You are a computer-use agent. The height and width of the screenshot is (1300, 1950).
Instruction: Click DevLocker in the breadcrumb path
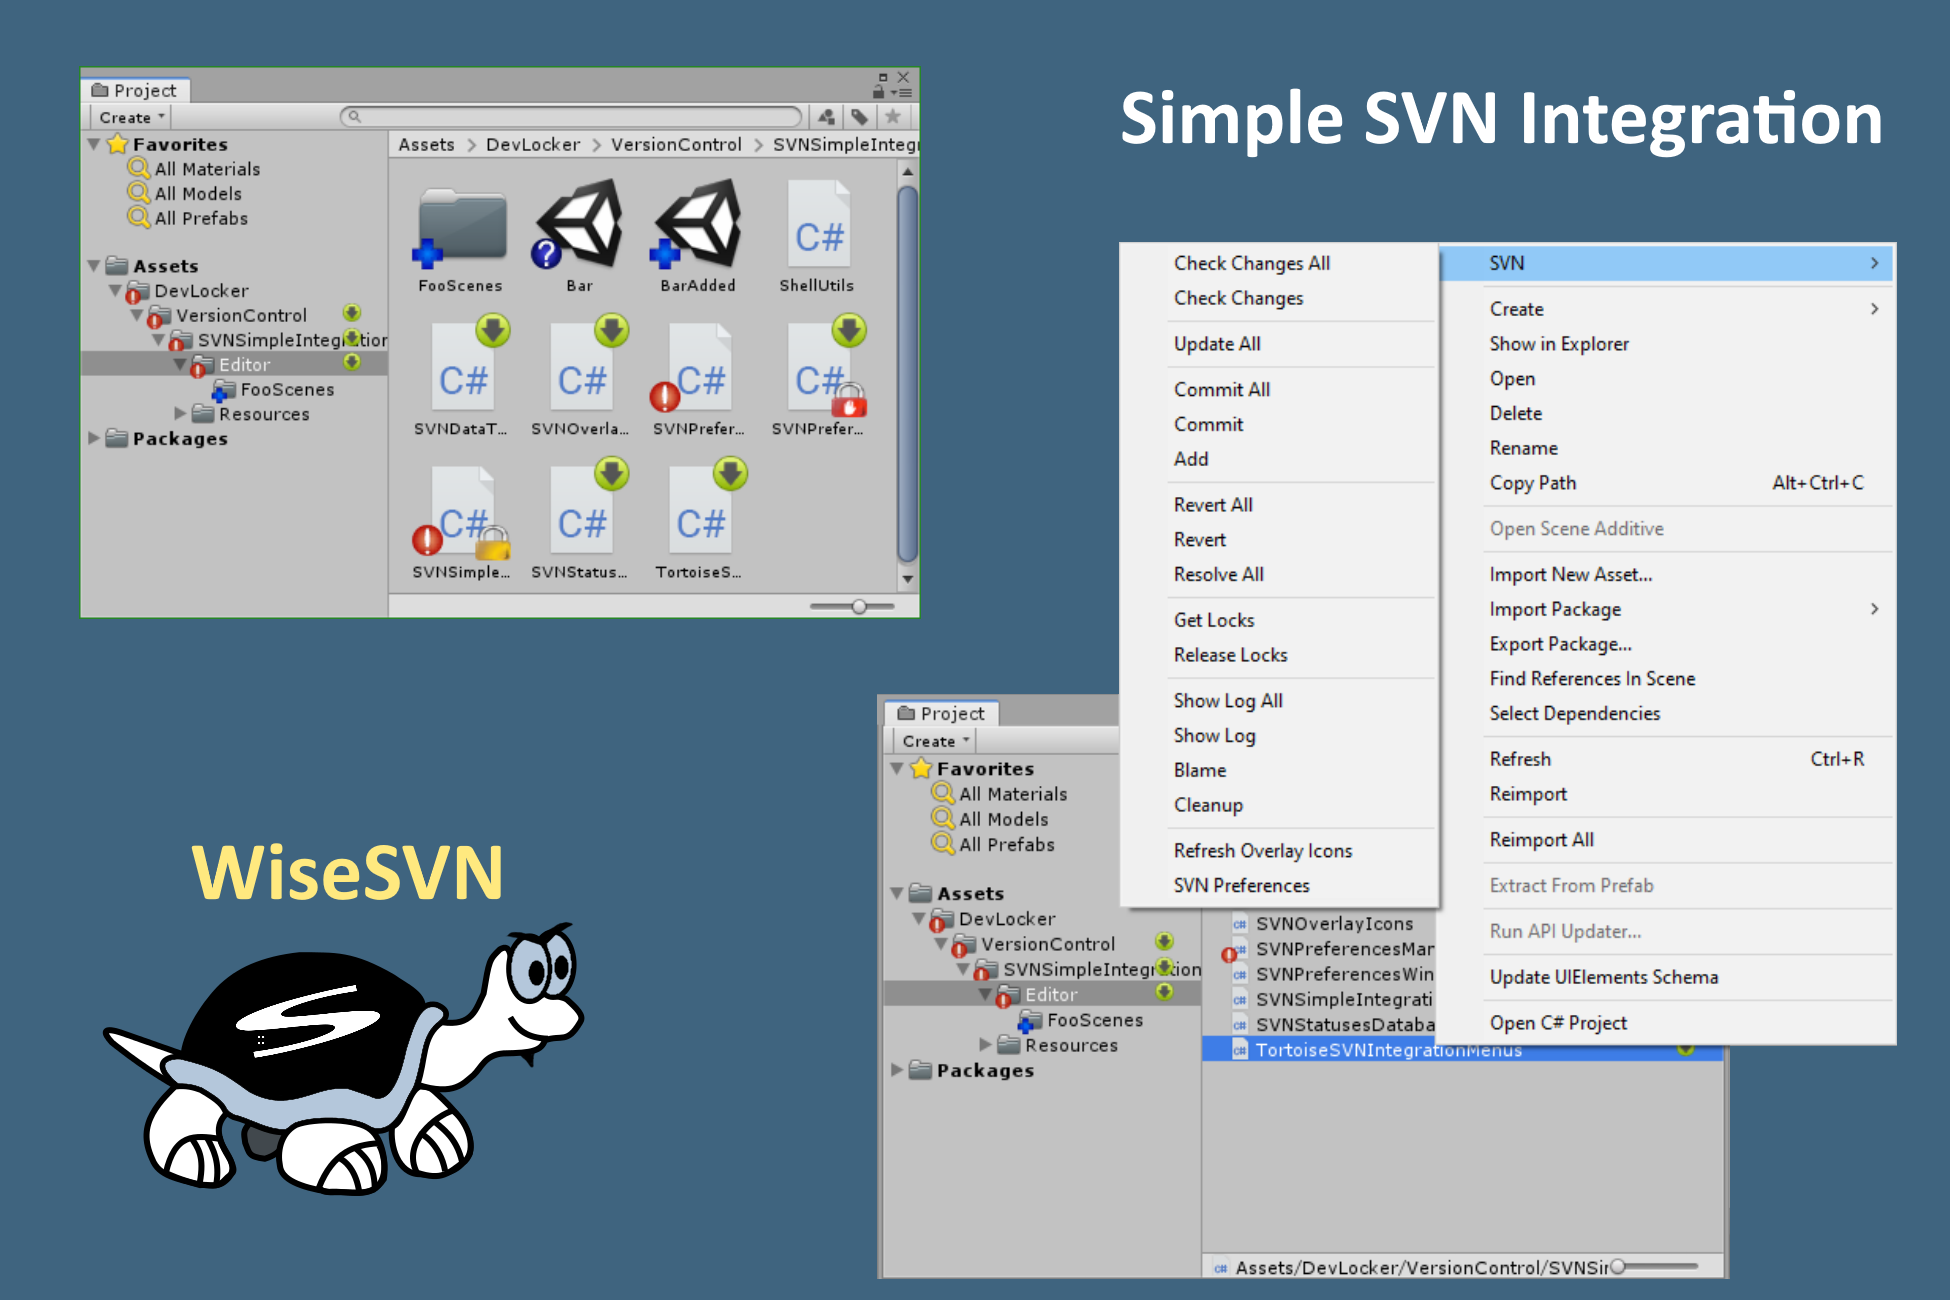(532, 144)
